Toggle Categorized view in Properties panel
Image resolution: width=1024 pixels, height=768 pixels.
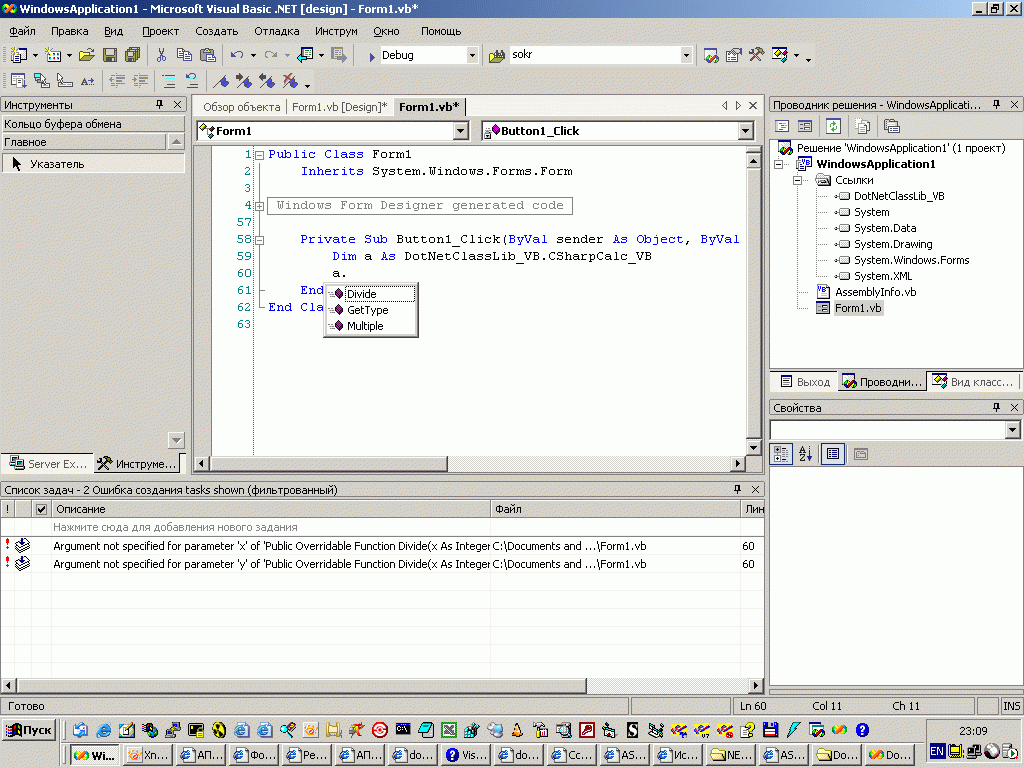click(781, 454)
